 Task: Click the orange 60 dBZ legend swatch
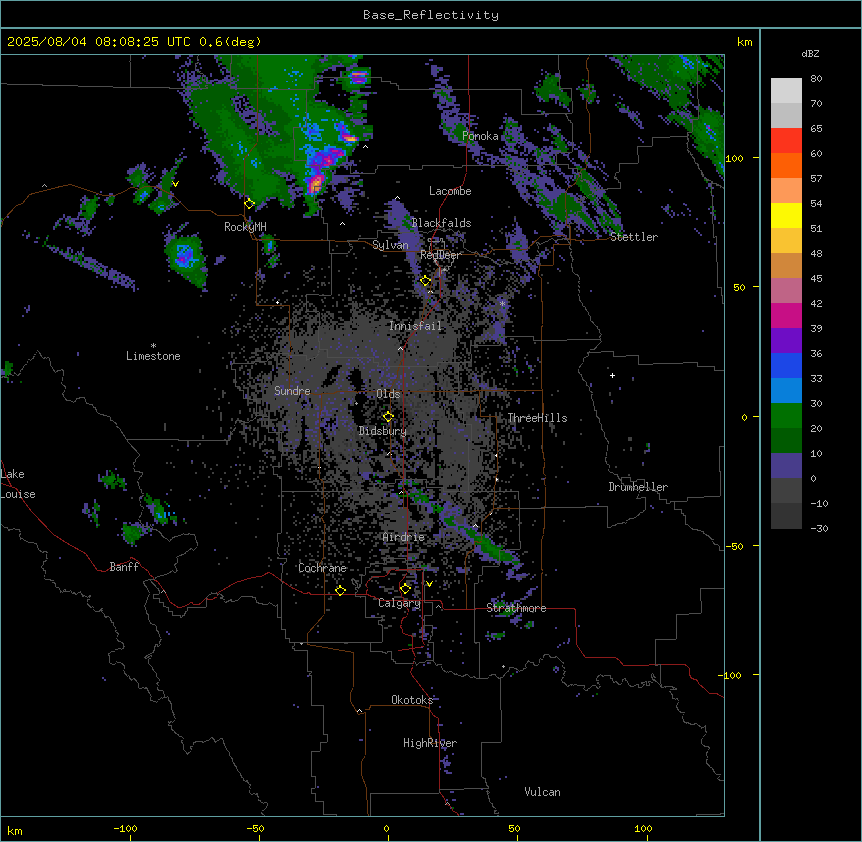coord(786,165)
